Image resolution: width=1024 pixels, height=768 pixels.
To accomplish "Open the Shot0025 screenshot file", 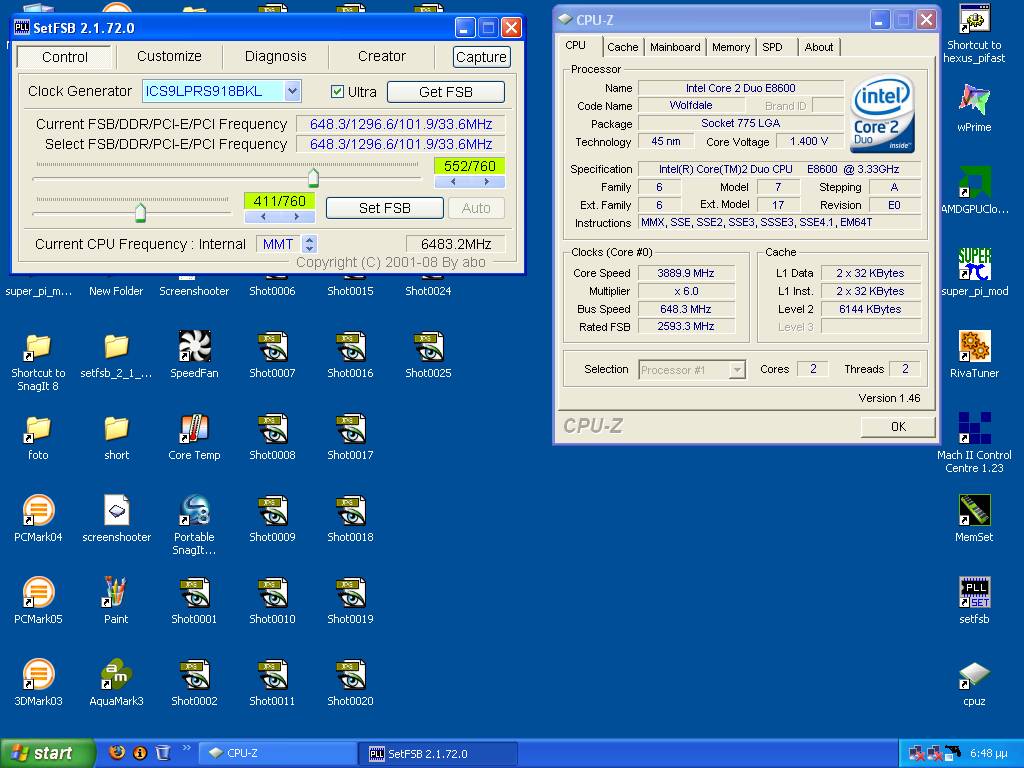I will [x=428, y=346].
